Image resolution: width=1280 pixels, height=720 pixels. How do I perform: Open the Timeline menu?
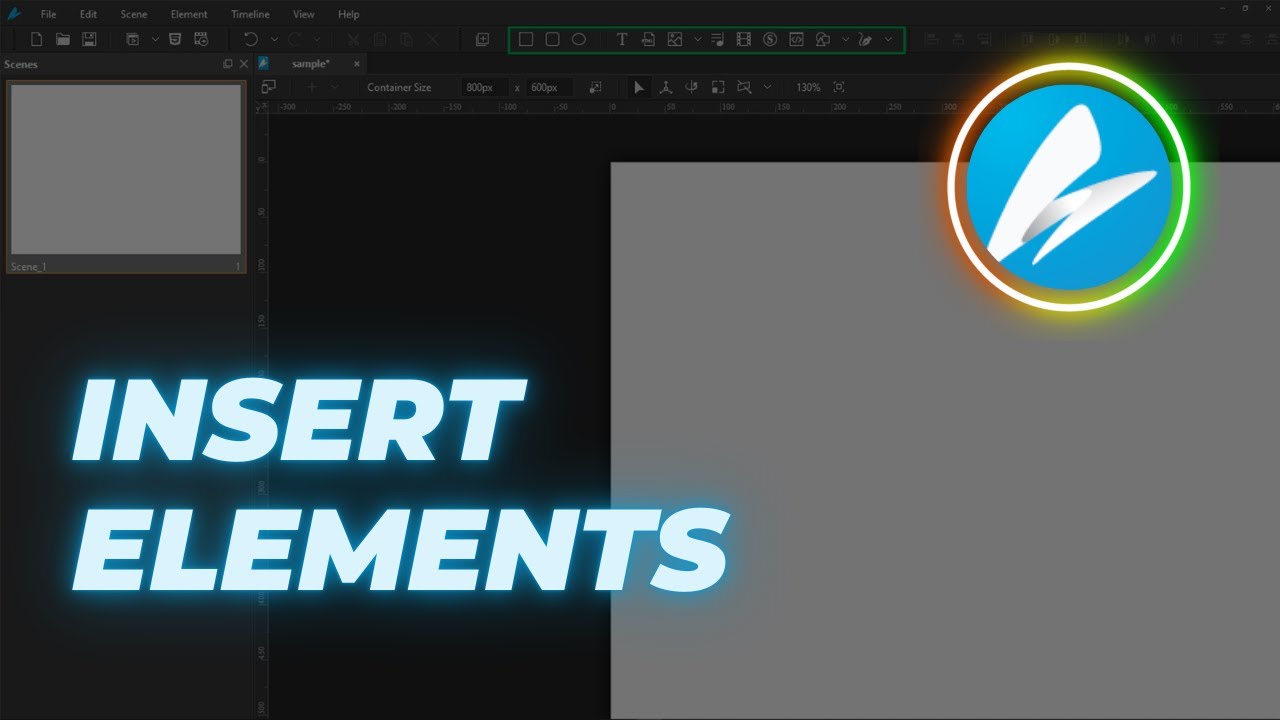click(250, 14)
